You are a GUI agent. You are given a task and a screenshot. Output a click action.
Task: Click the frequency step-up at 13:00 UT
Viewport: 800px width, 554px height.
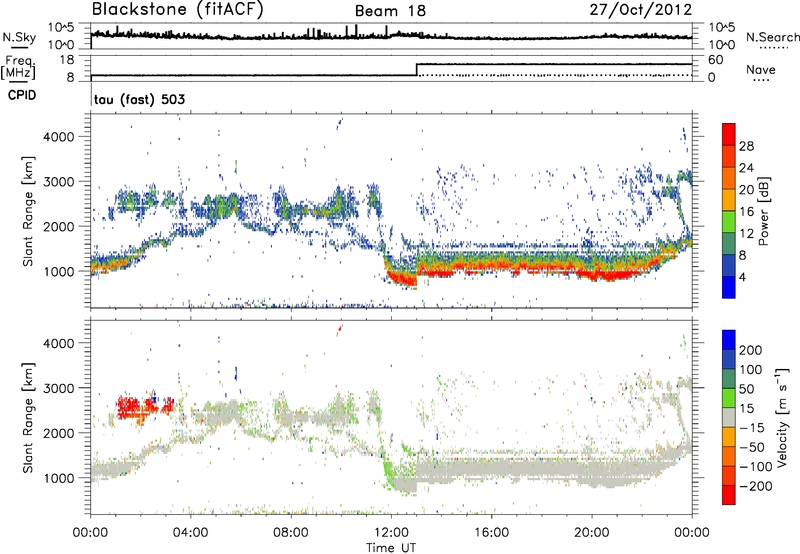coord(417,70)
